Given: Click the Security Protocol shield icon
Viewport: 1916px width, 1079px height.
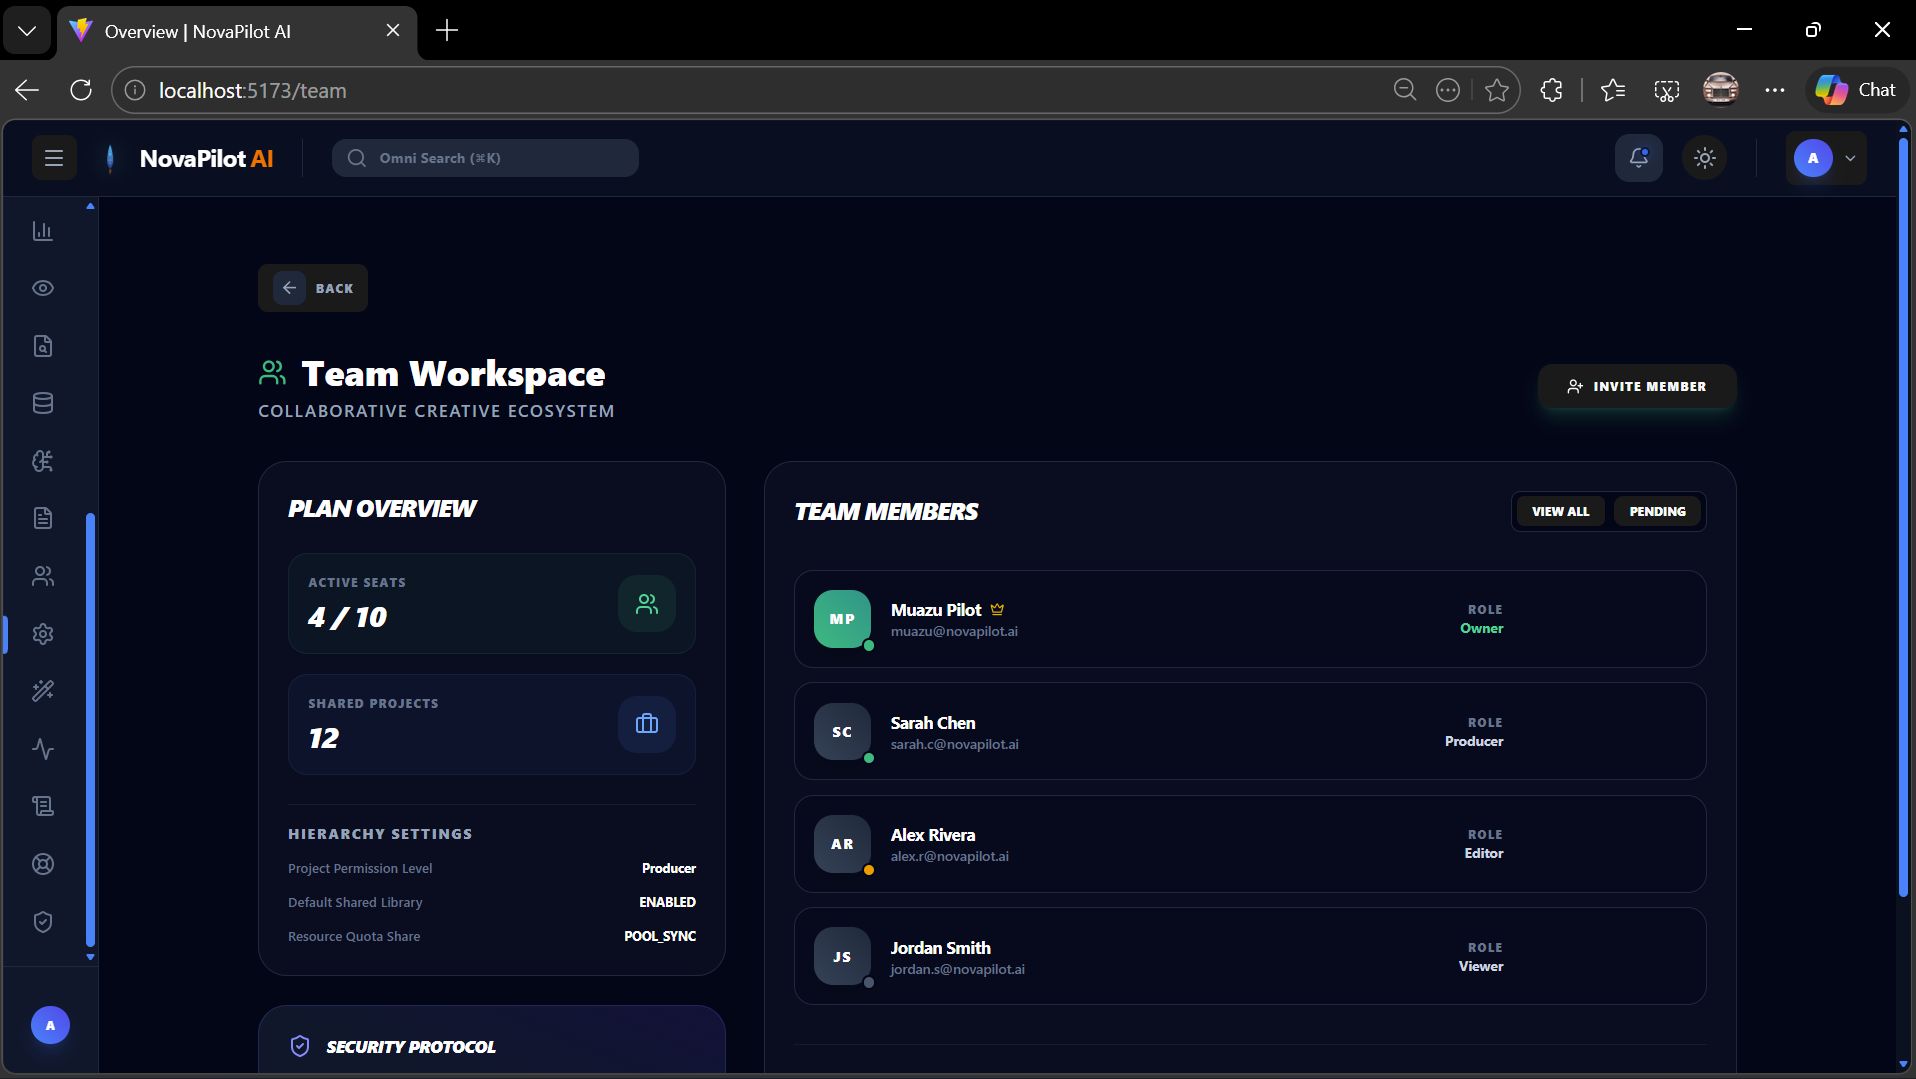Looking at the screenshot, I should 300,1046.
